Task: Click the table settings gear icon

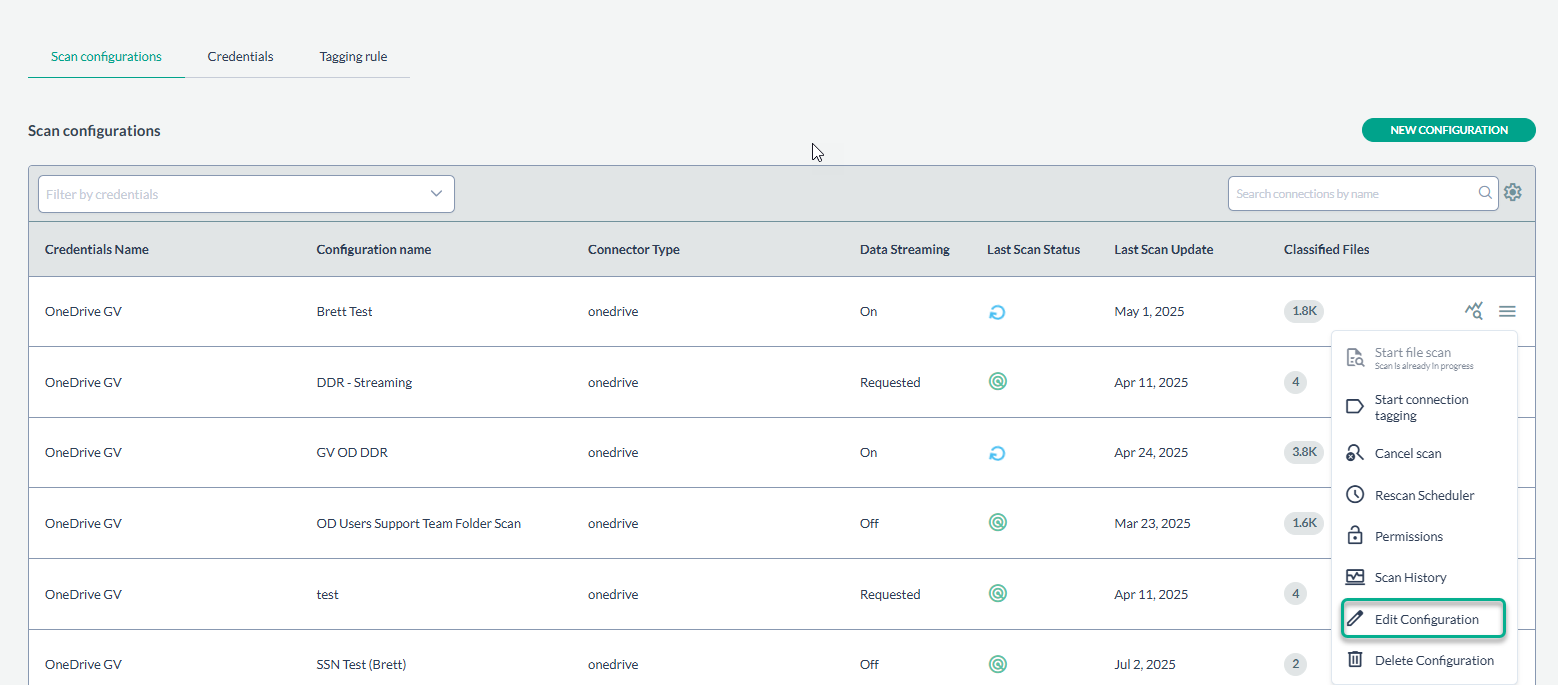Action: (x=1513, y=193)
